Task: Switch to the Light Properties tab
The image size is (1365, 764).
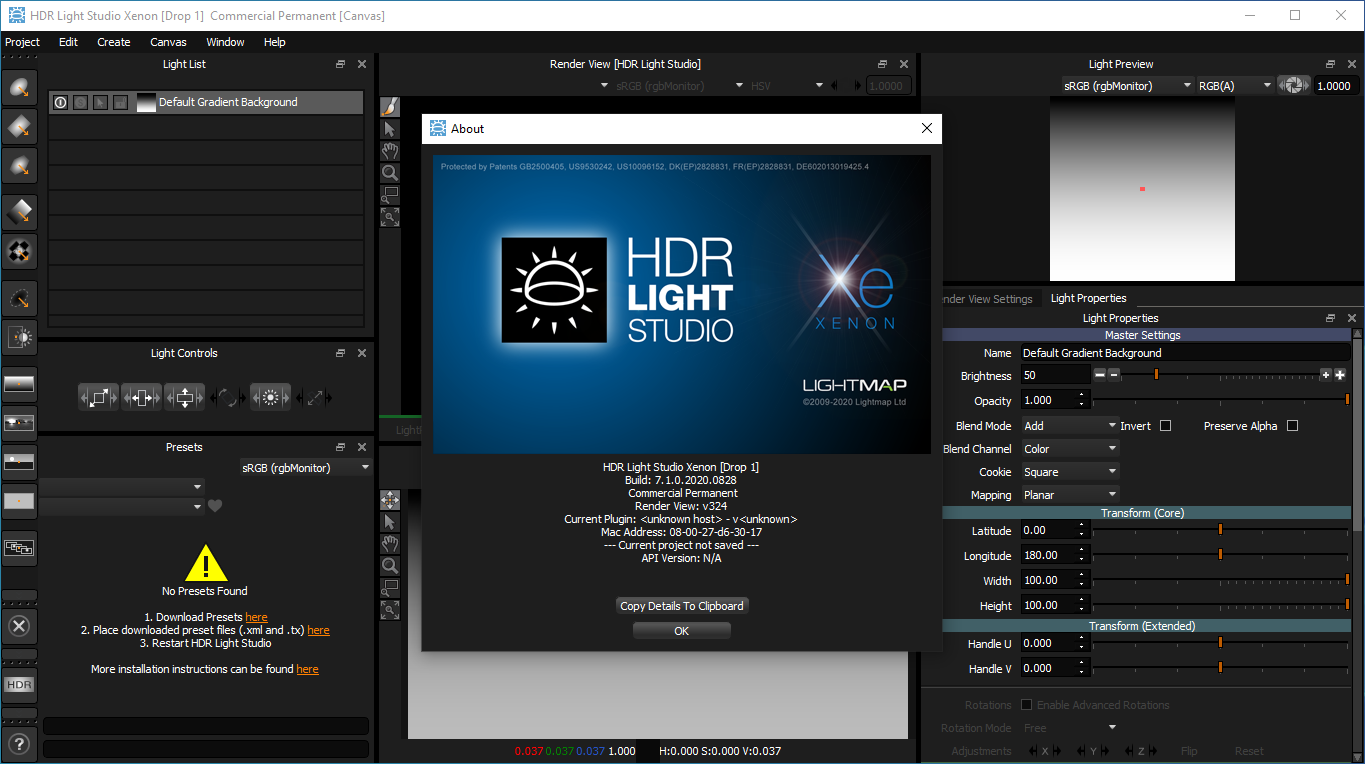Action: (1088, 298)
